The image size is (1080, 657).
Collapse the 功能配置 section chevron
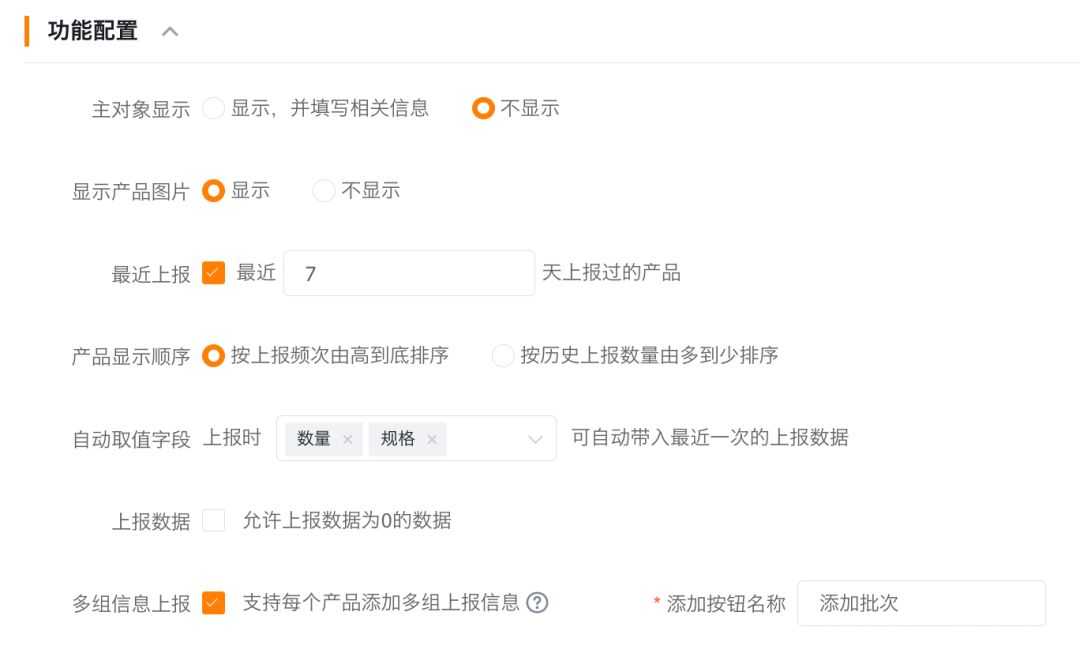[x=170, y=32]
